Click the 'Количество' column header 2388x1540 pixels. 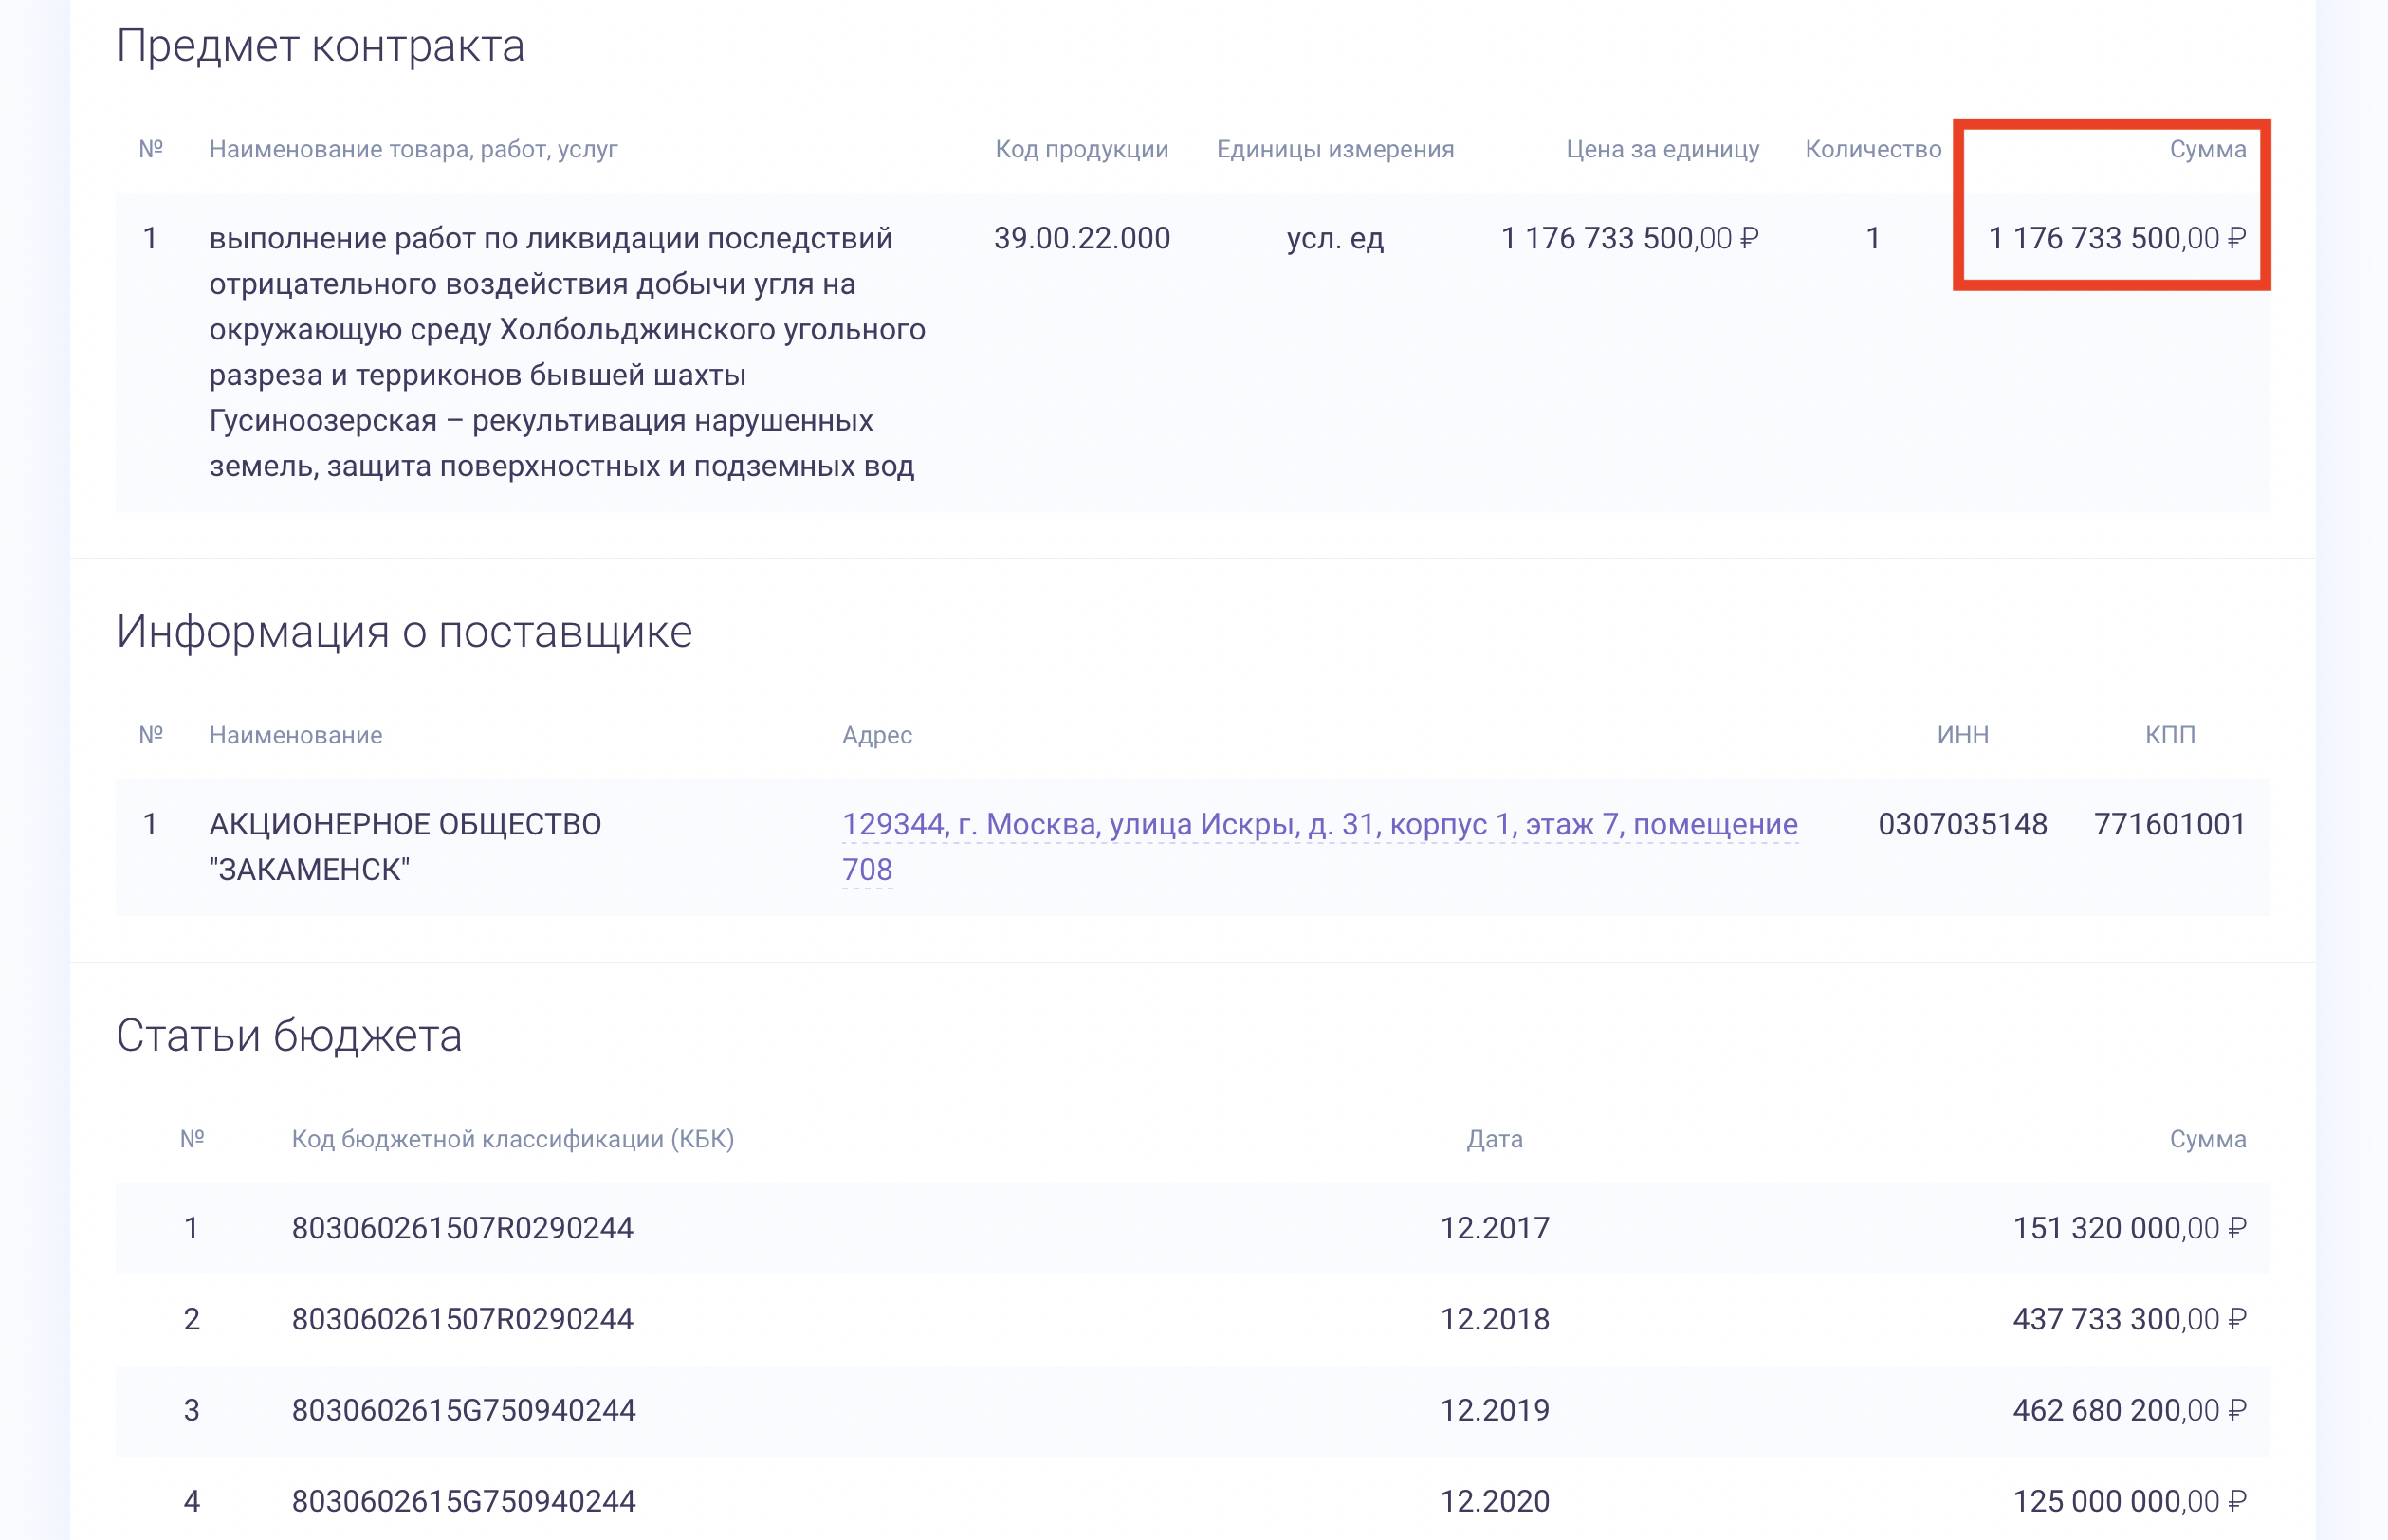tap(1873, 149)
